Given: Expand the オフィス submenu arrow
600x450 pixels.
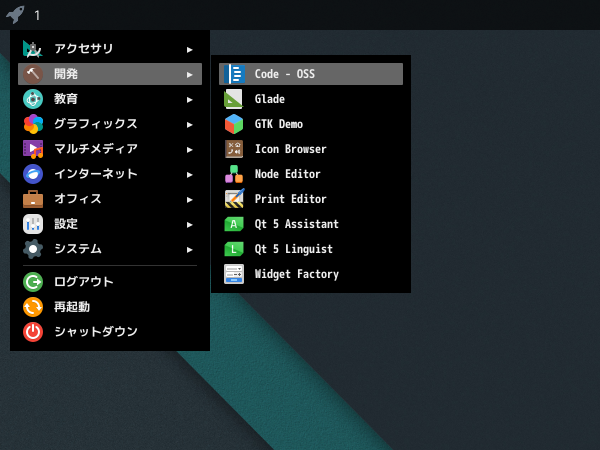Looking at the screenshot, I should [x=189, y=200].
